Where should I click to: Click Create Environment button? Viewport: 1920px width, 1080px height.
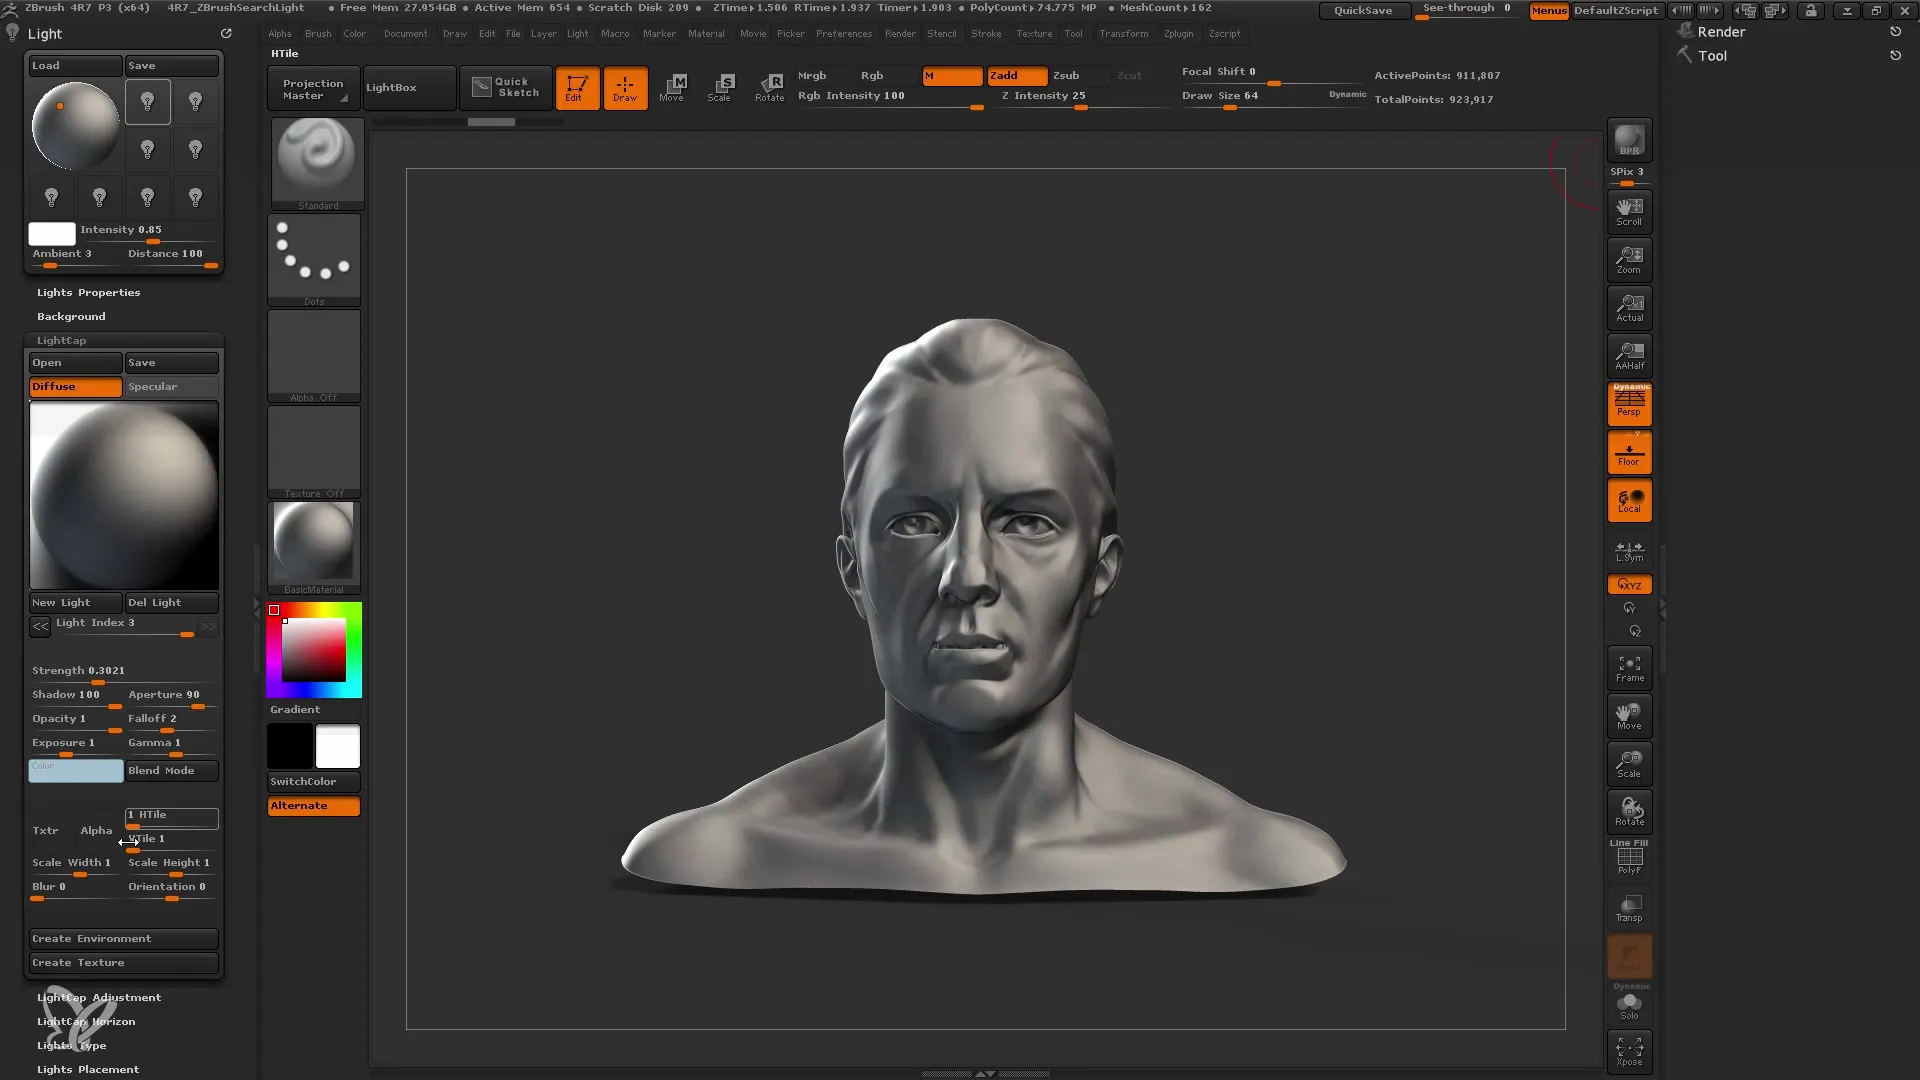pyautogui.click(x=123, y=939)
